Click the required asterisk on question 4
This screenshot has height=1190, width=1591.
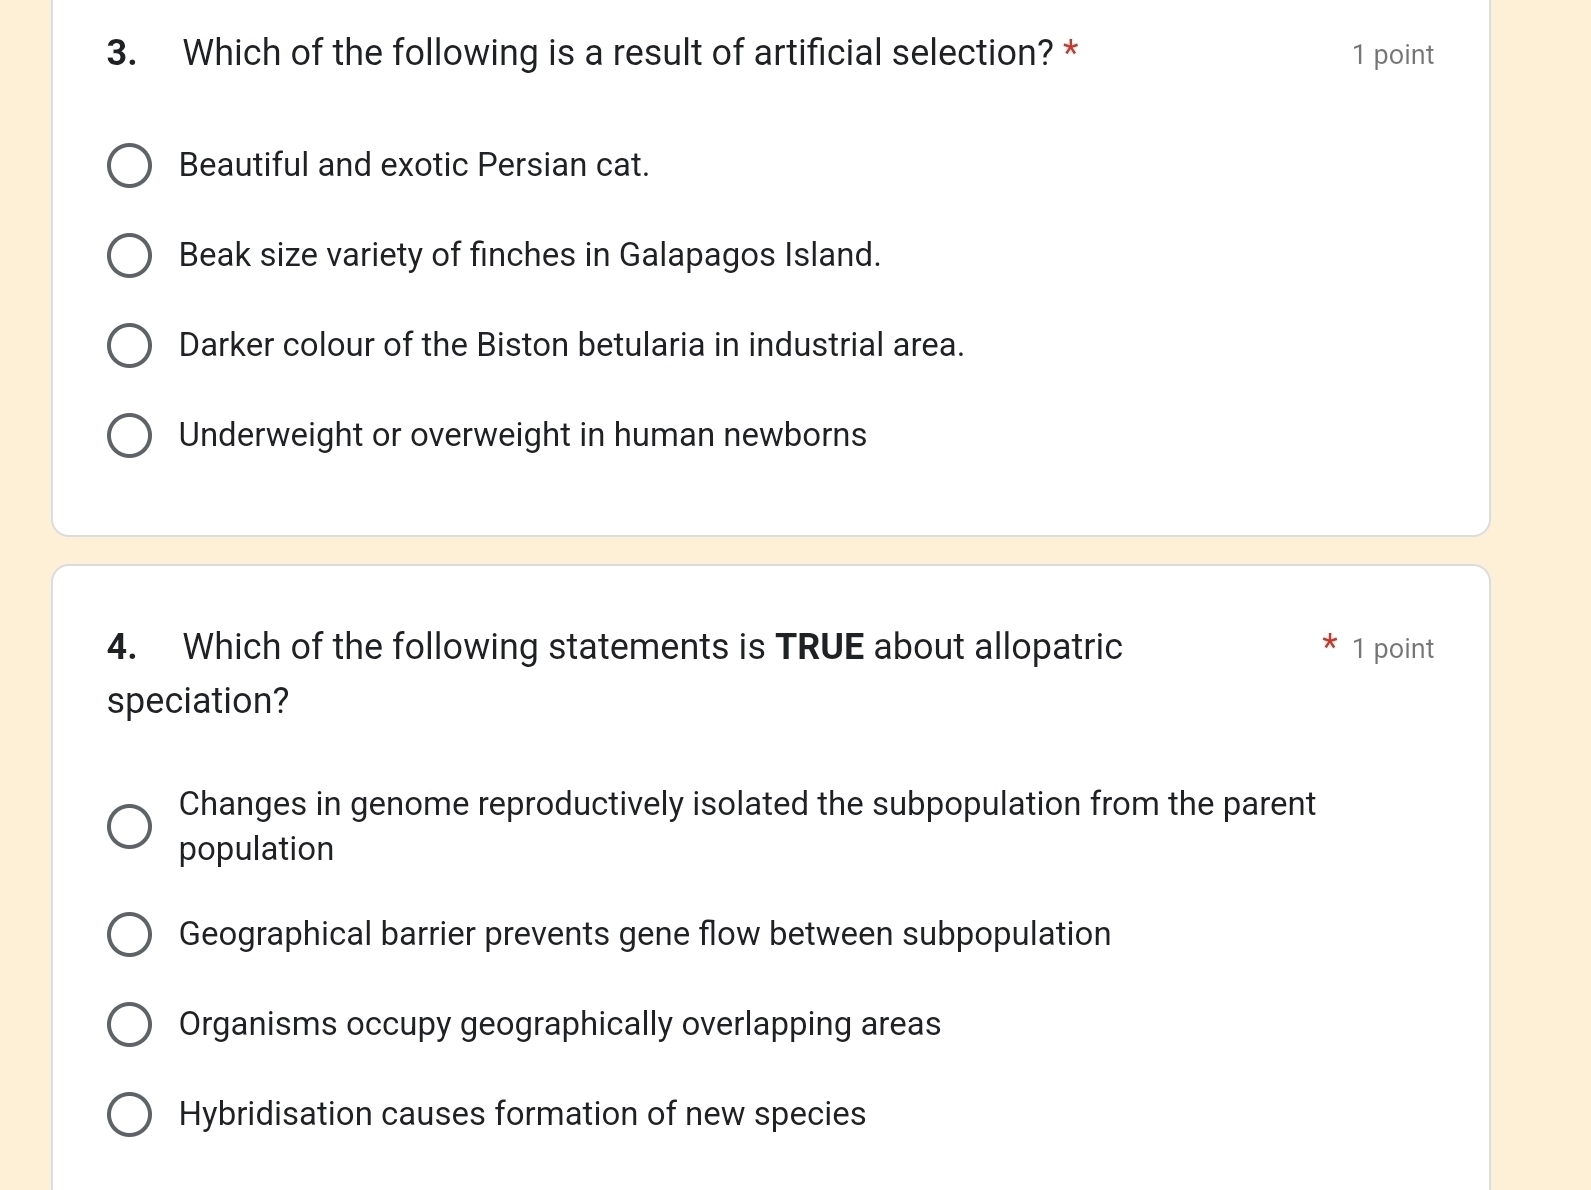click(x=1328, y=645)
